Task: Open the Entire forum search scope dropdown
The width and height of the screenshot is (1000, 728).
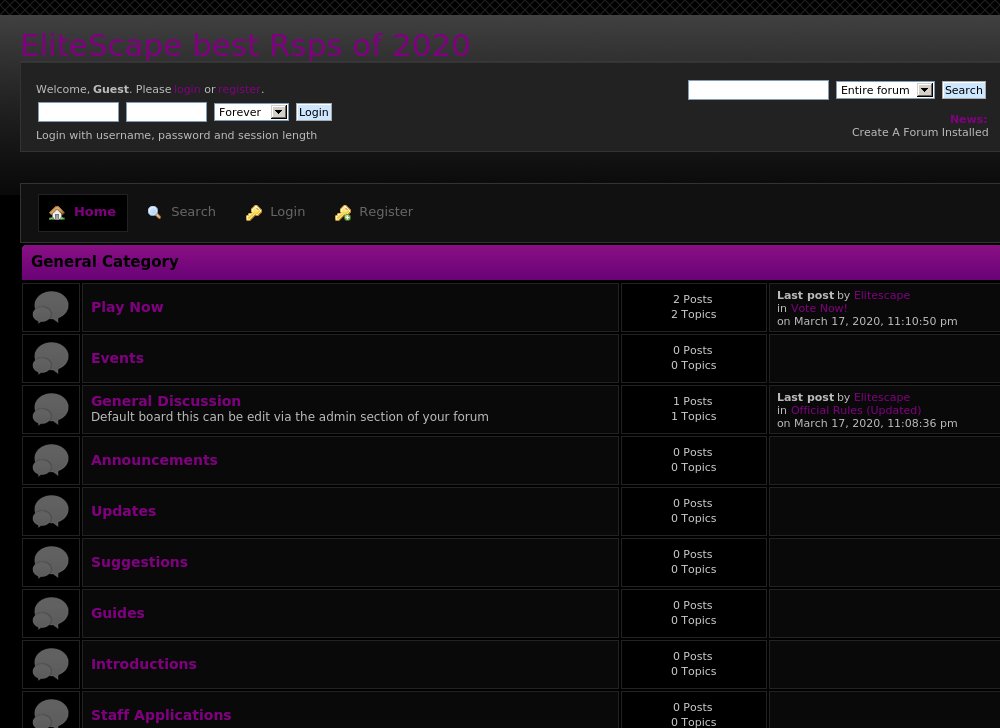Action: coord(884,90)
